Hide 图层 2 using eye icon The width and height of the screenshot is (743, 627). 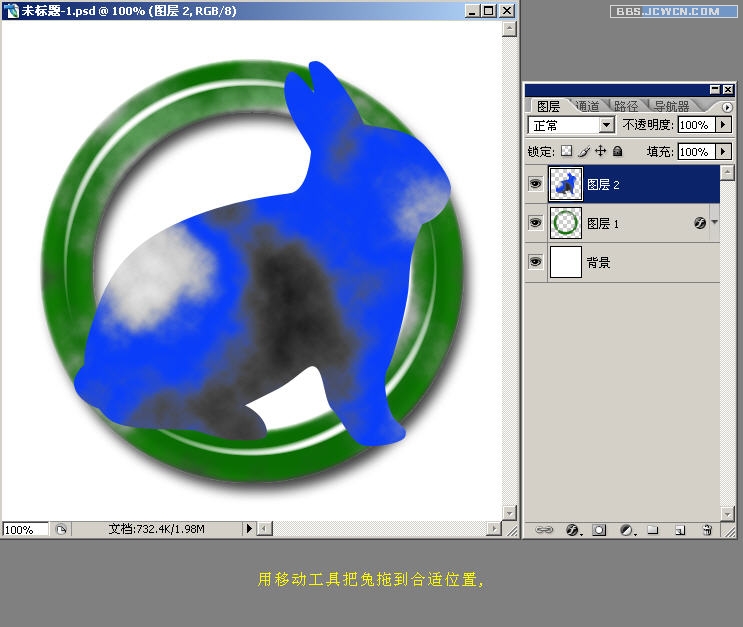pos(535,183)
